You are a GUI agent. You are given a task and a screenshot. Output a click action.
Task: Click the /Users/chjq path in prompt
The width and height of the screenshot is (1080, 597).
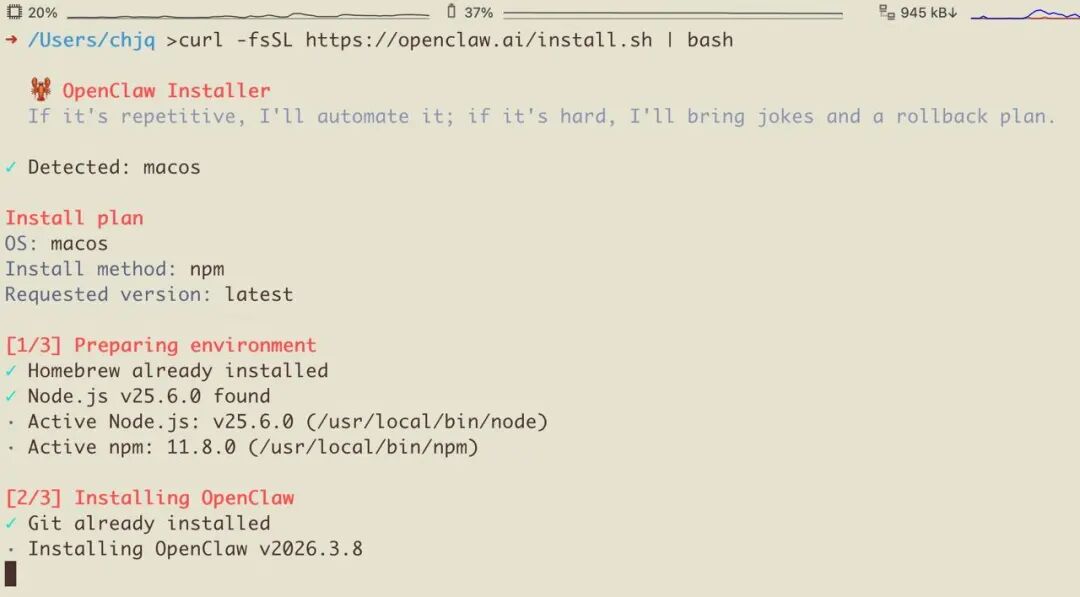click(x=91, y=41)
